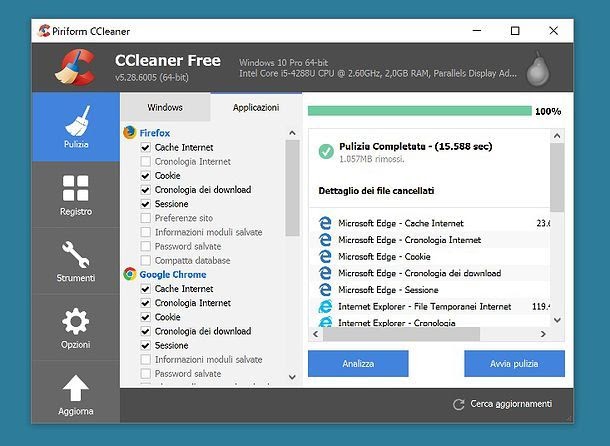Screen dimensions: 610x446
Task: Click the Cerca aggiornamenti refresh icon
Action: (459, 404)
